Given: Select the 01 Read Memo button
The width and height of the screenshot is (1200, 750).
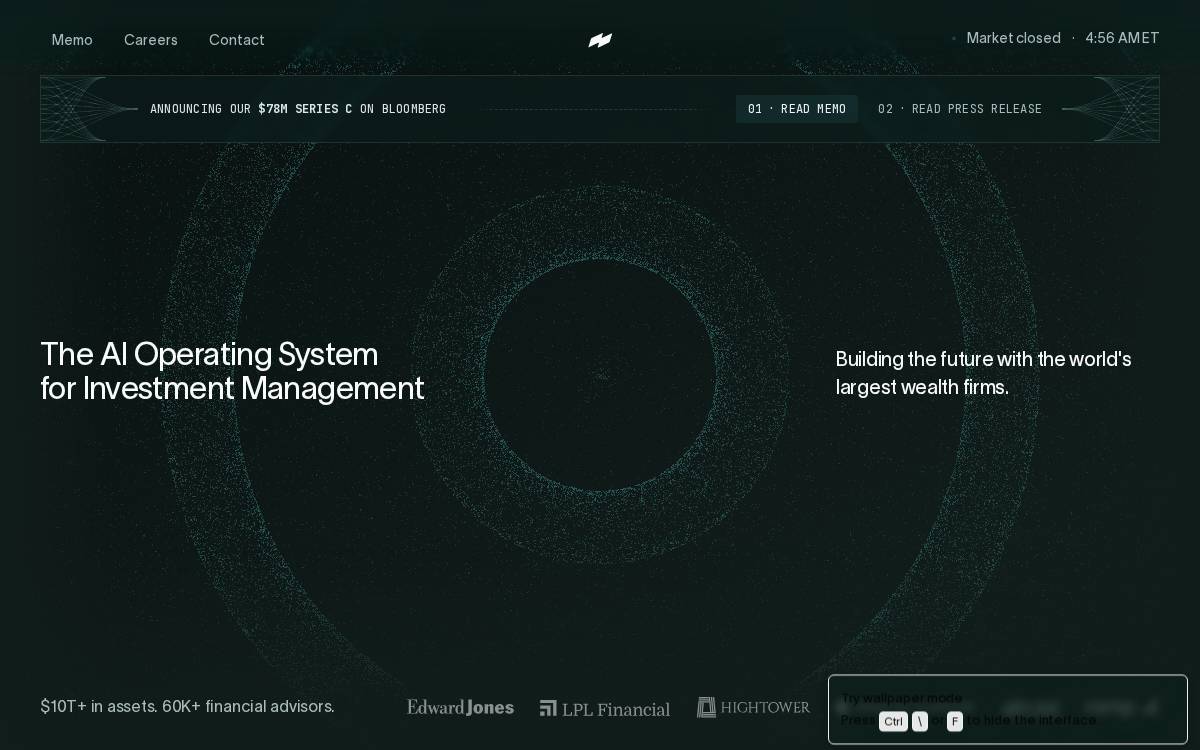Looking at the screenshot, I should [797, 109].
